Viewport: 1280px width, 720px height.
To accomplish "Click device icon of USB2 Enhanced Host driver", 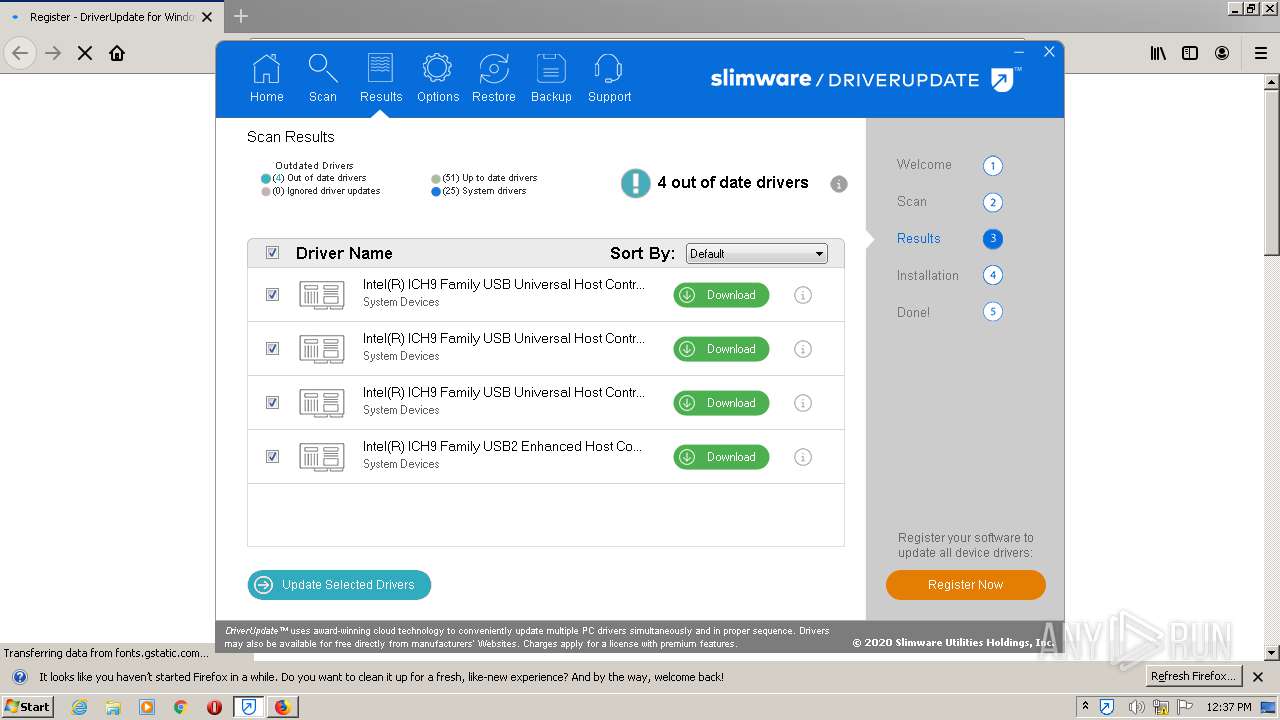I will coord(322,457).
